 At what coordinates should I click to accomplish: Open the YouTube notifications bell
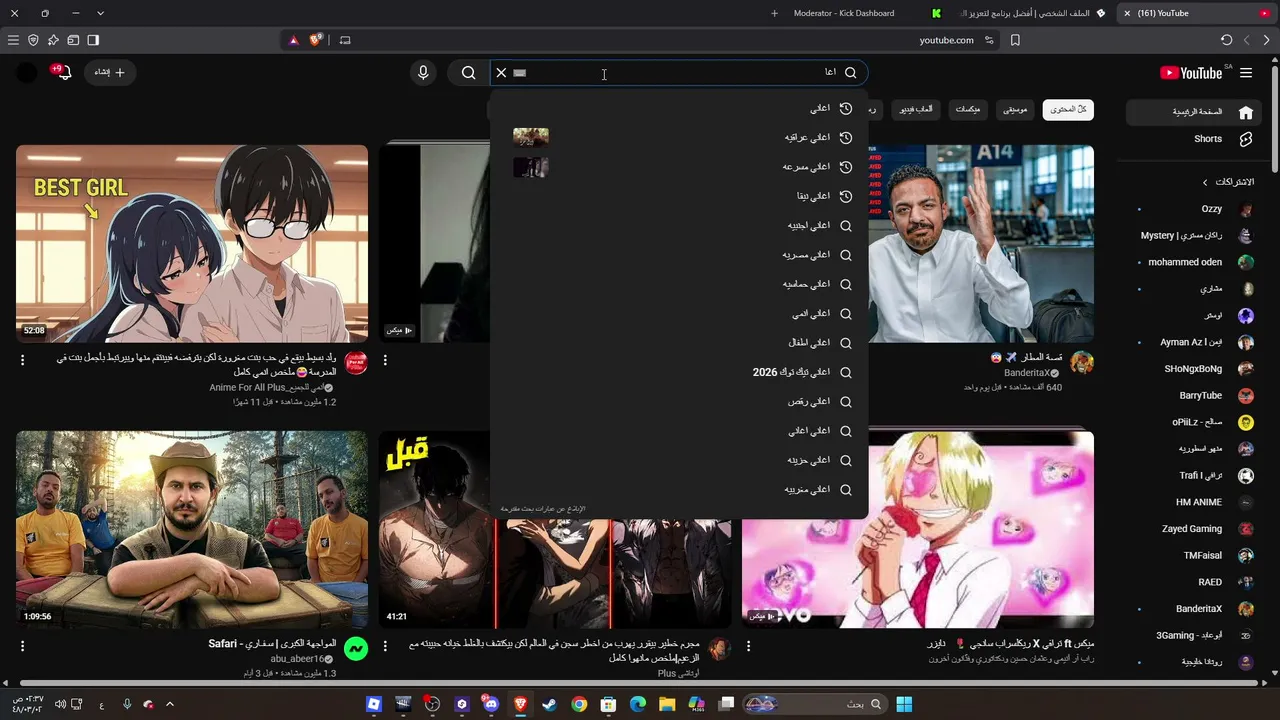64,73
